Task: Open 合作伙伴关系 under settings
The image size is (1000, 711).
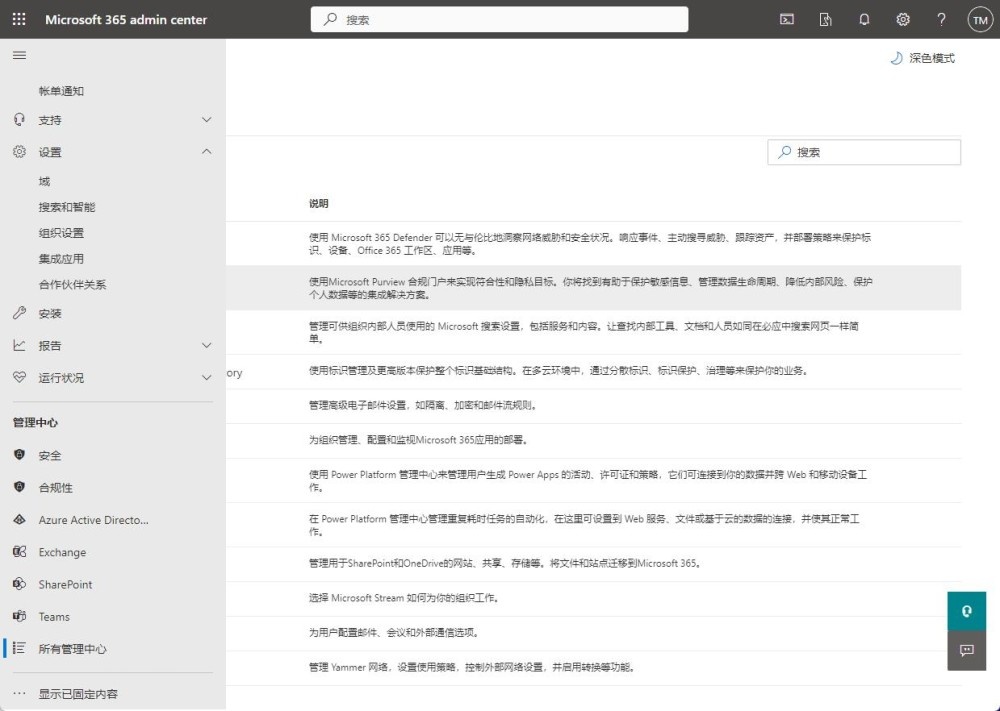Action: [x=72, y=285]
